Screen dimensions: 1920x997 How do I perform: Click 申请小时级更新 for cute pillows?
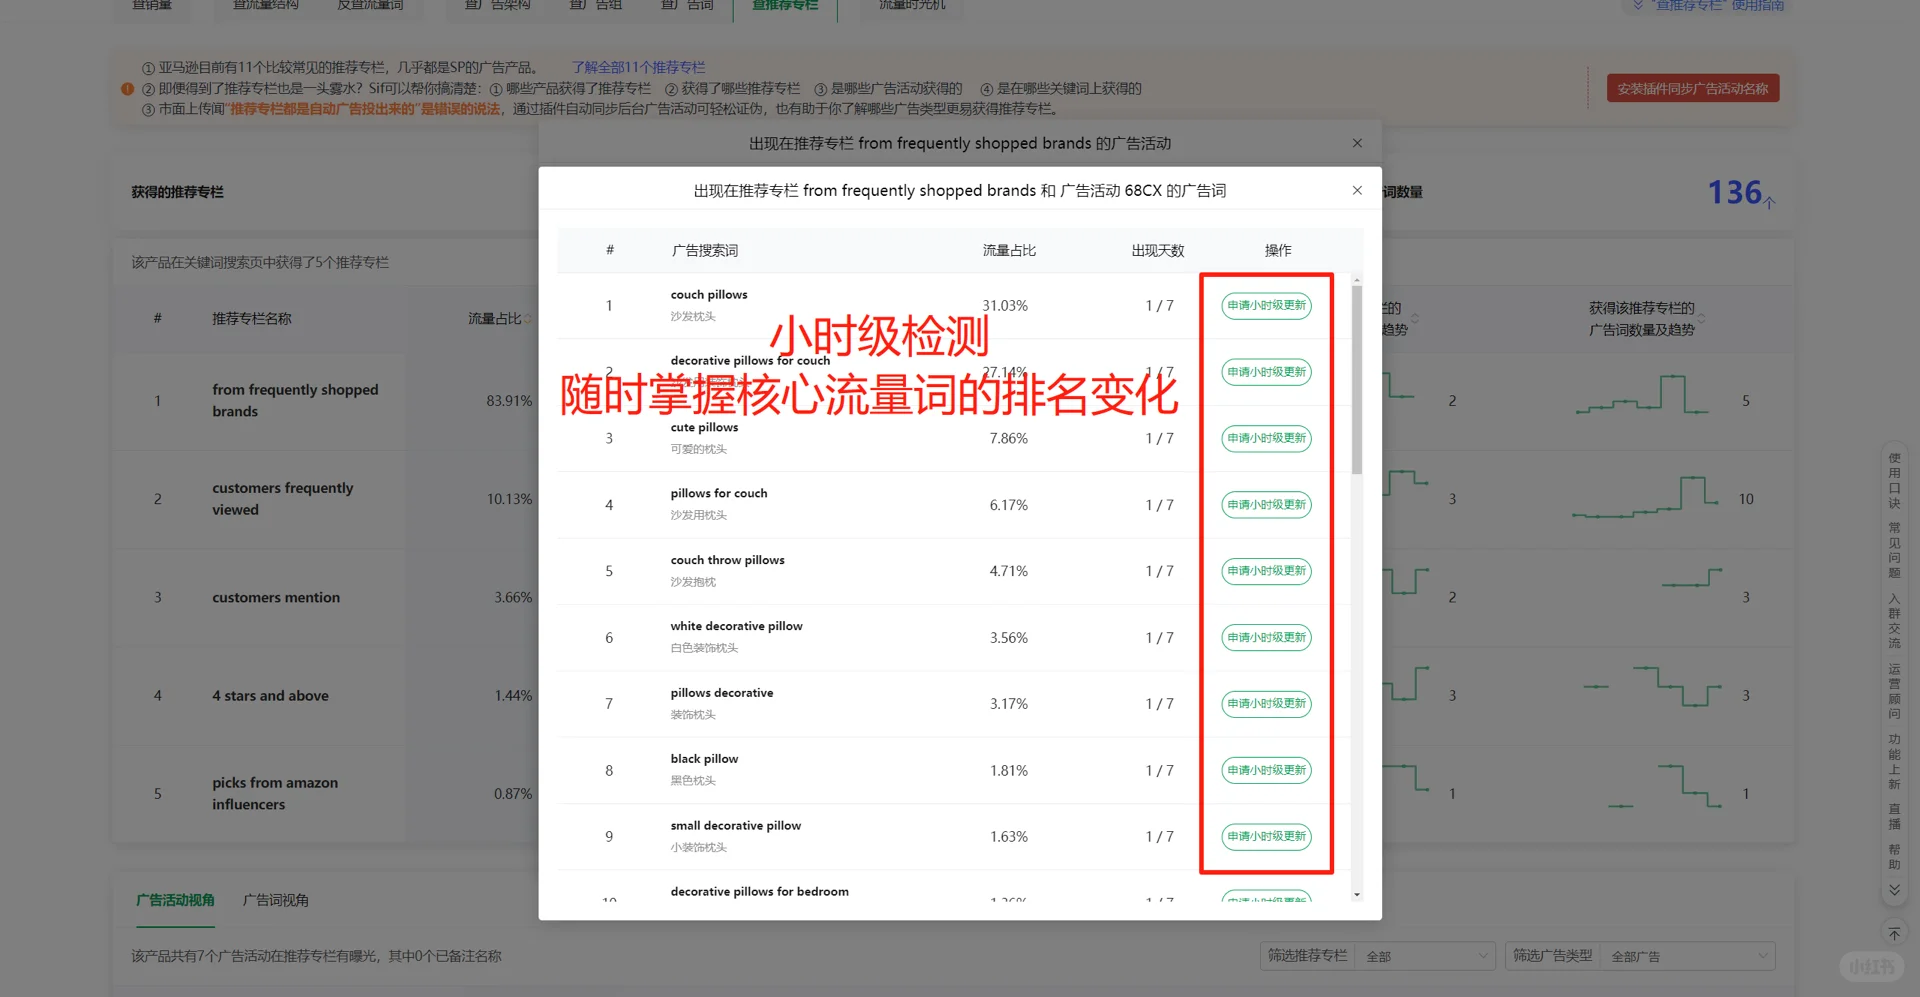click(1266, 438)
